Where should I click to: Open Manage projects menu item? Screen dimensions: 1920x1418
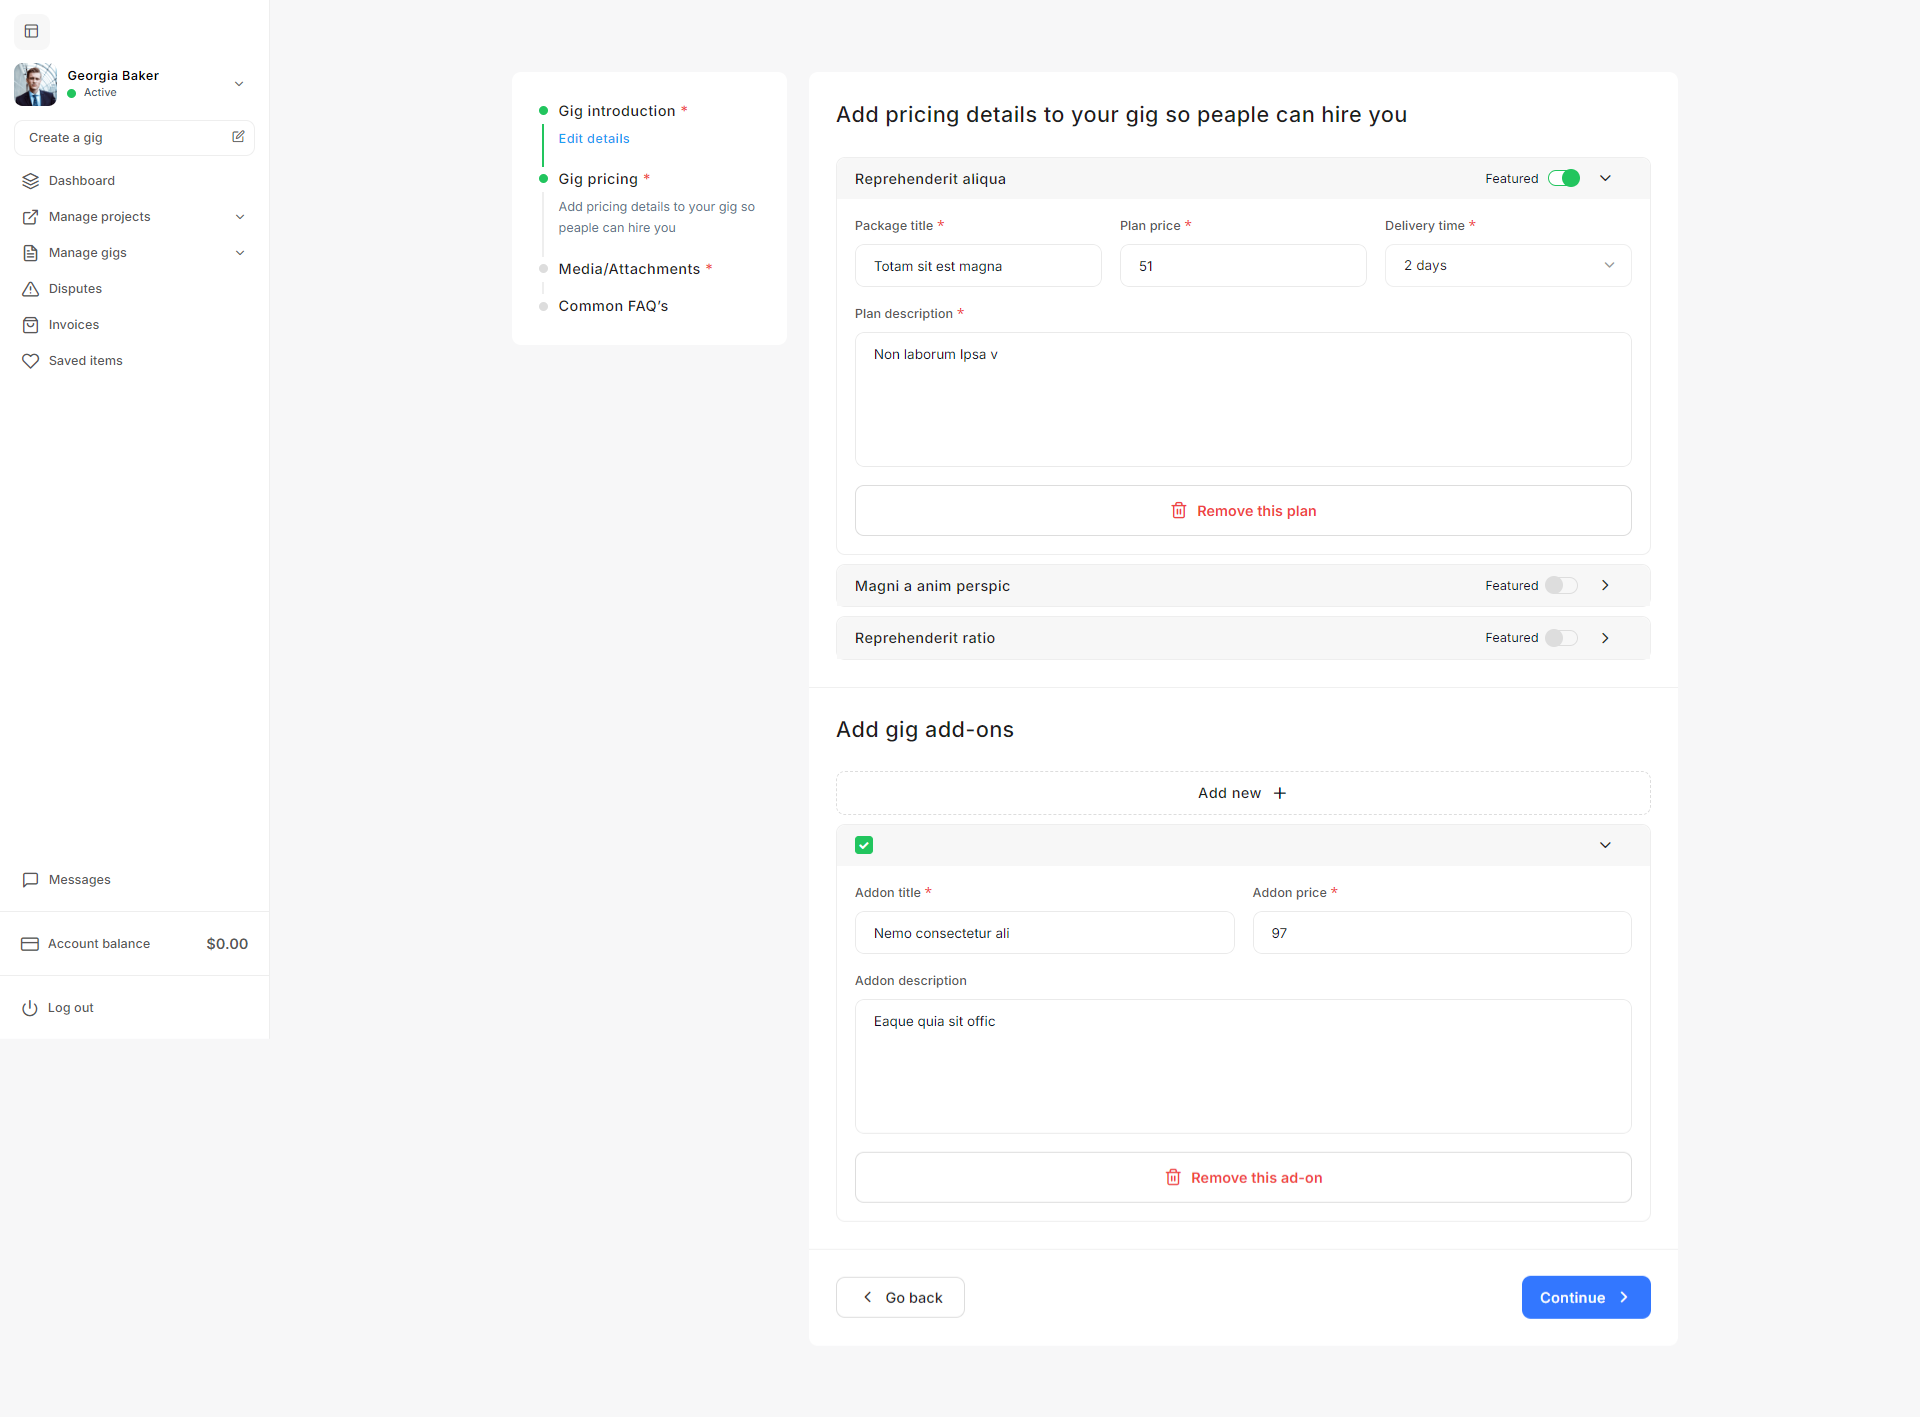(x=100, y=217)
